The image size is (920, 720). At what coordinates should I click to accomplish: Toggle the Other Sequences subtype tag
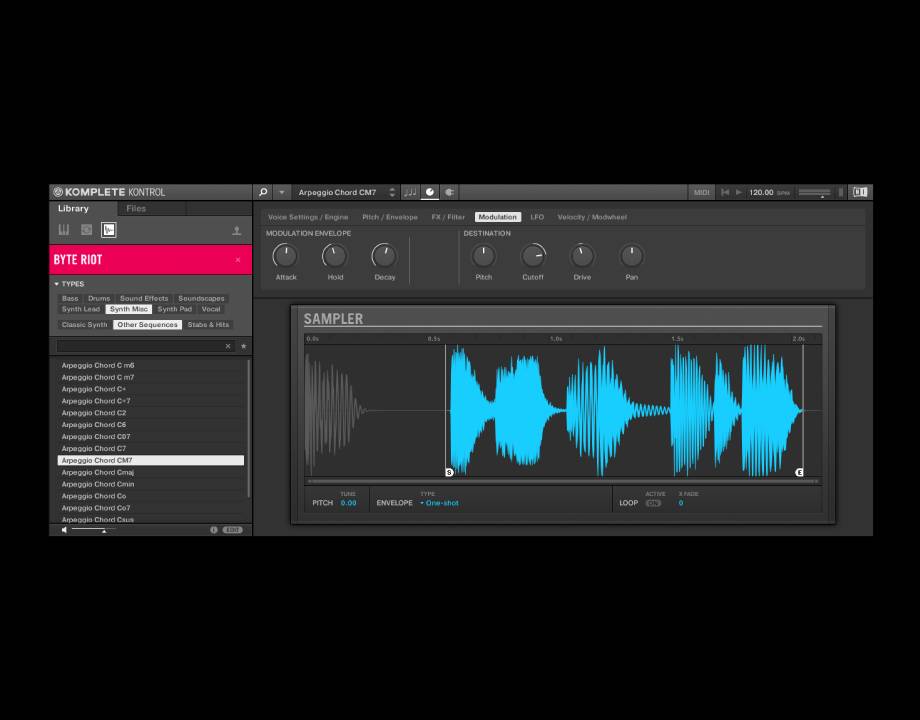click(147, 325)
